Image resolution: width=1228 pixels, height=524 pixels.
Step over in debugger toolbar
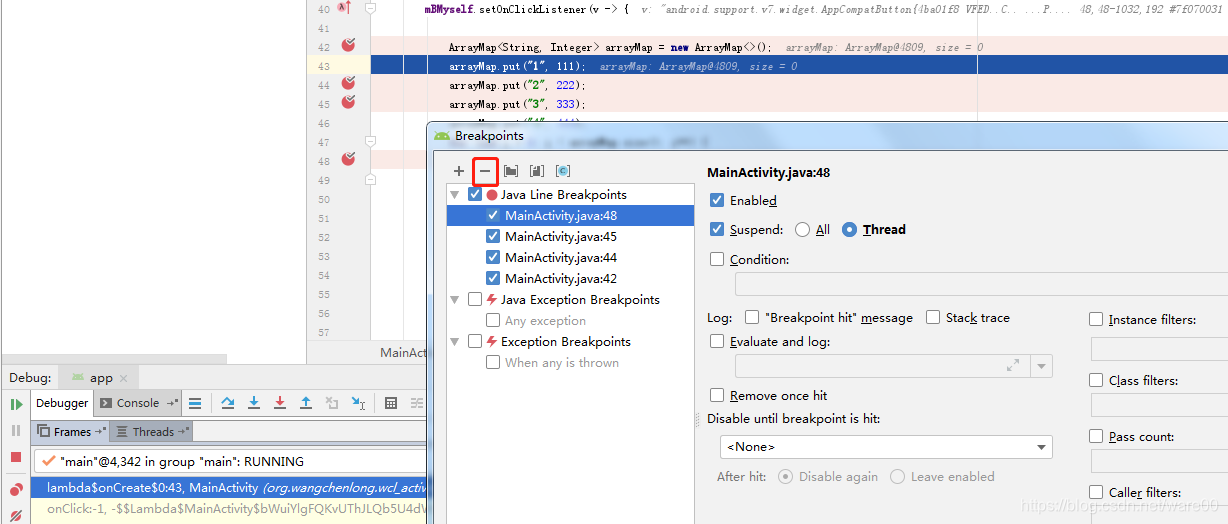coord(228,403)
